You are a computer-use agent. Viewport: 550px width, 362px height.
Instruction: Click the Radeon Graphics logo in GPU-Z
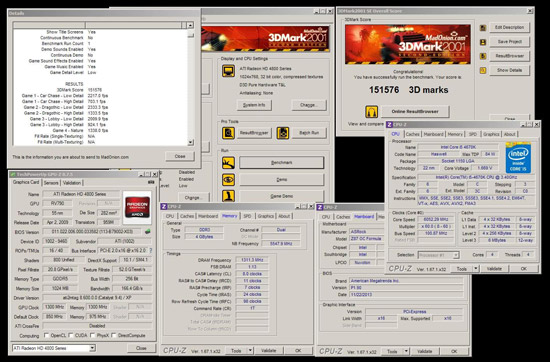(x=137, y=207)
